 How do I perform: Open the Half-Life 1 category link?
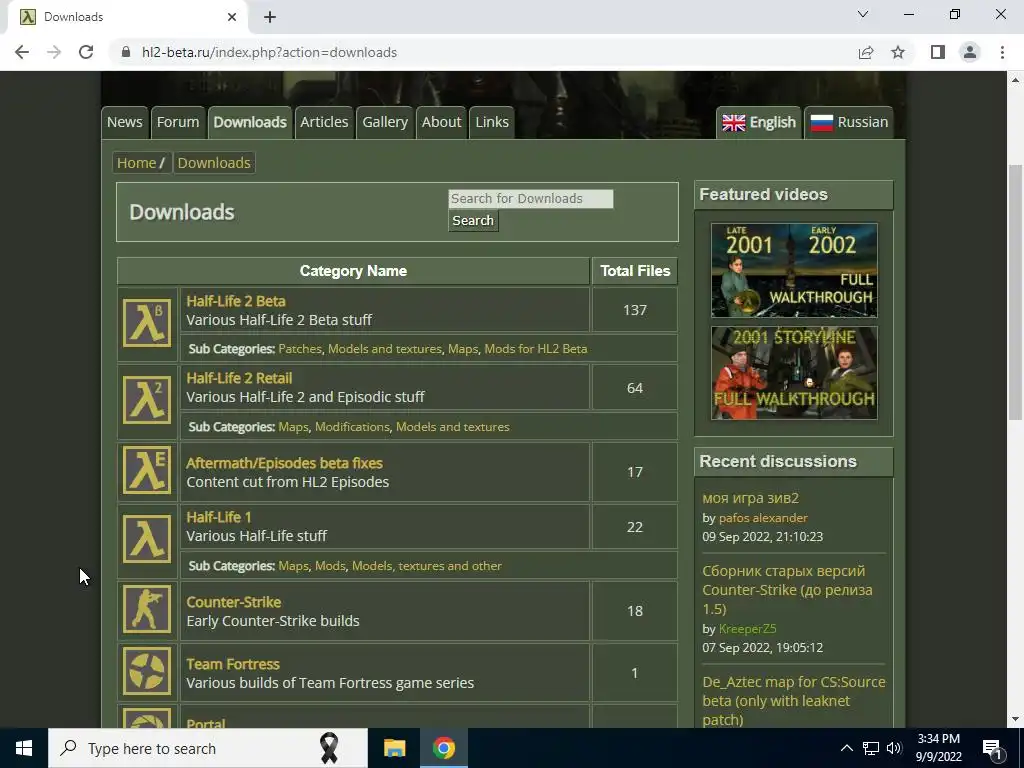tap(219, 517)
